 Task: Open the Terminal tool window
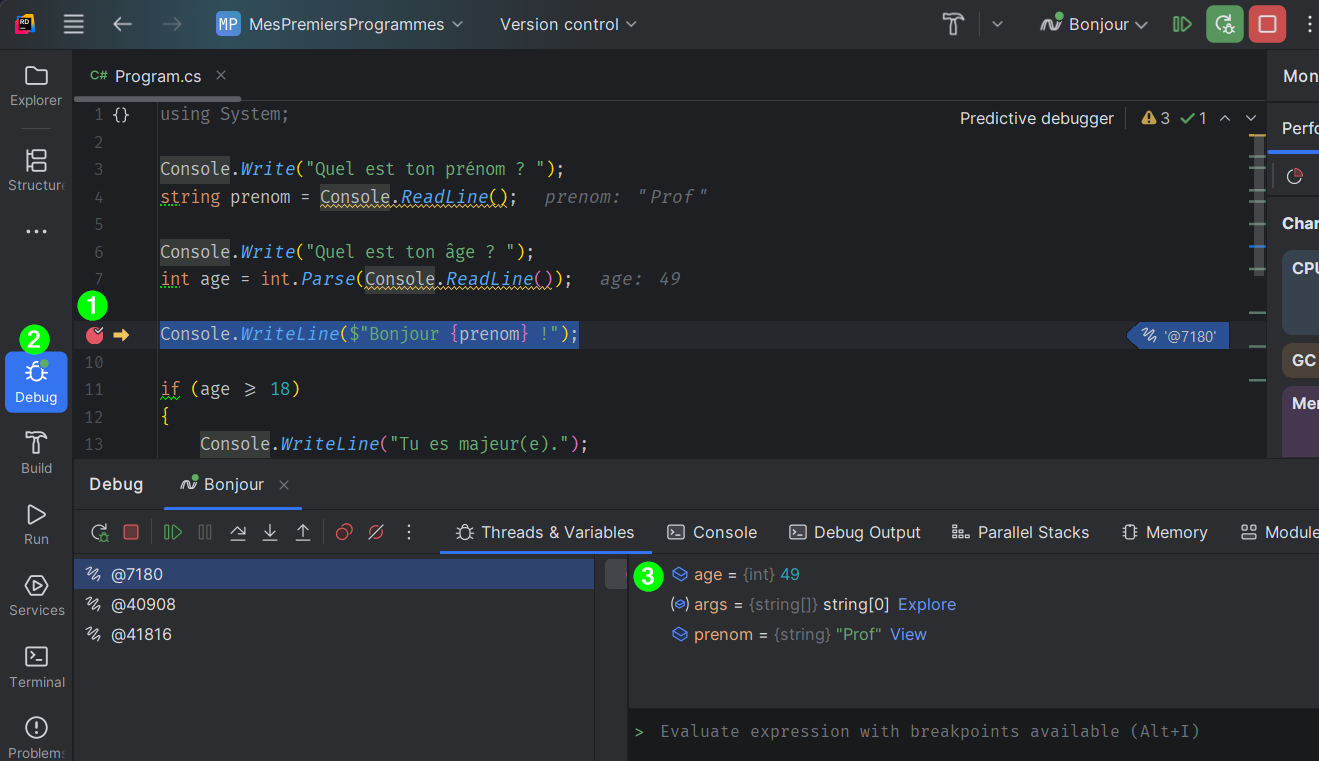[x=36, y=667]
